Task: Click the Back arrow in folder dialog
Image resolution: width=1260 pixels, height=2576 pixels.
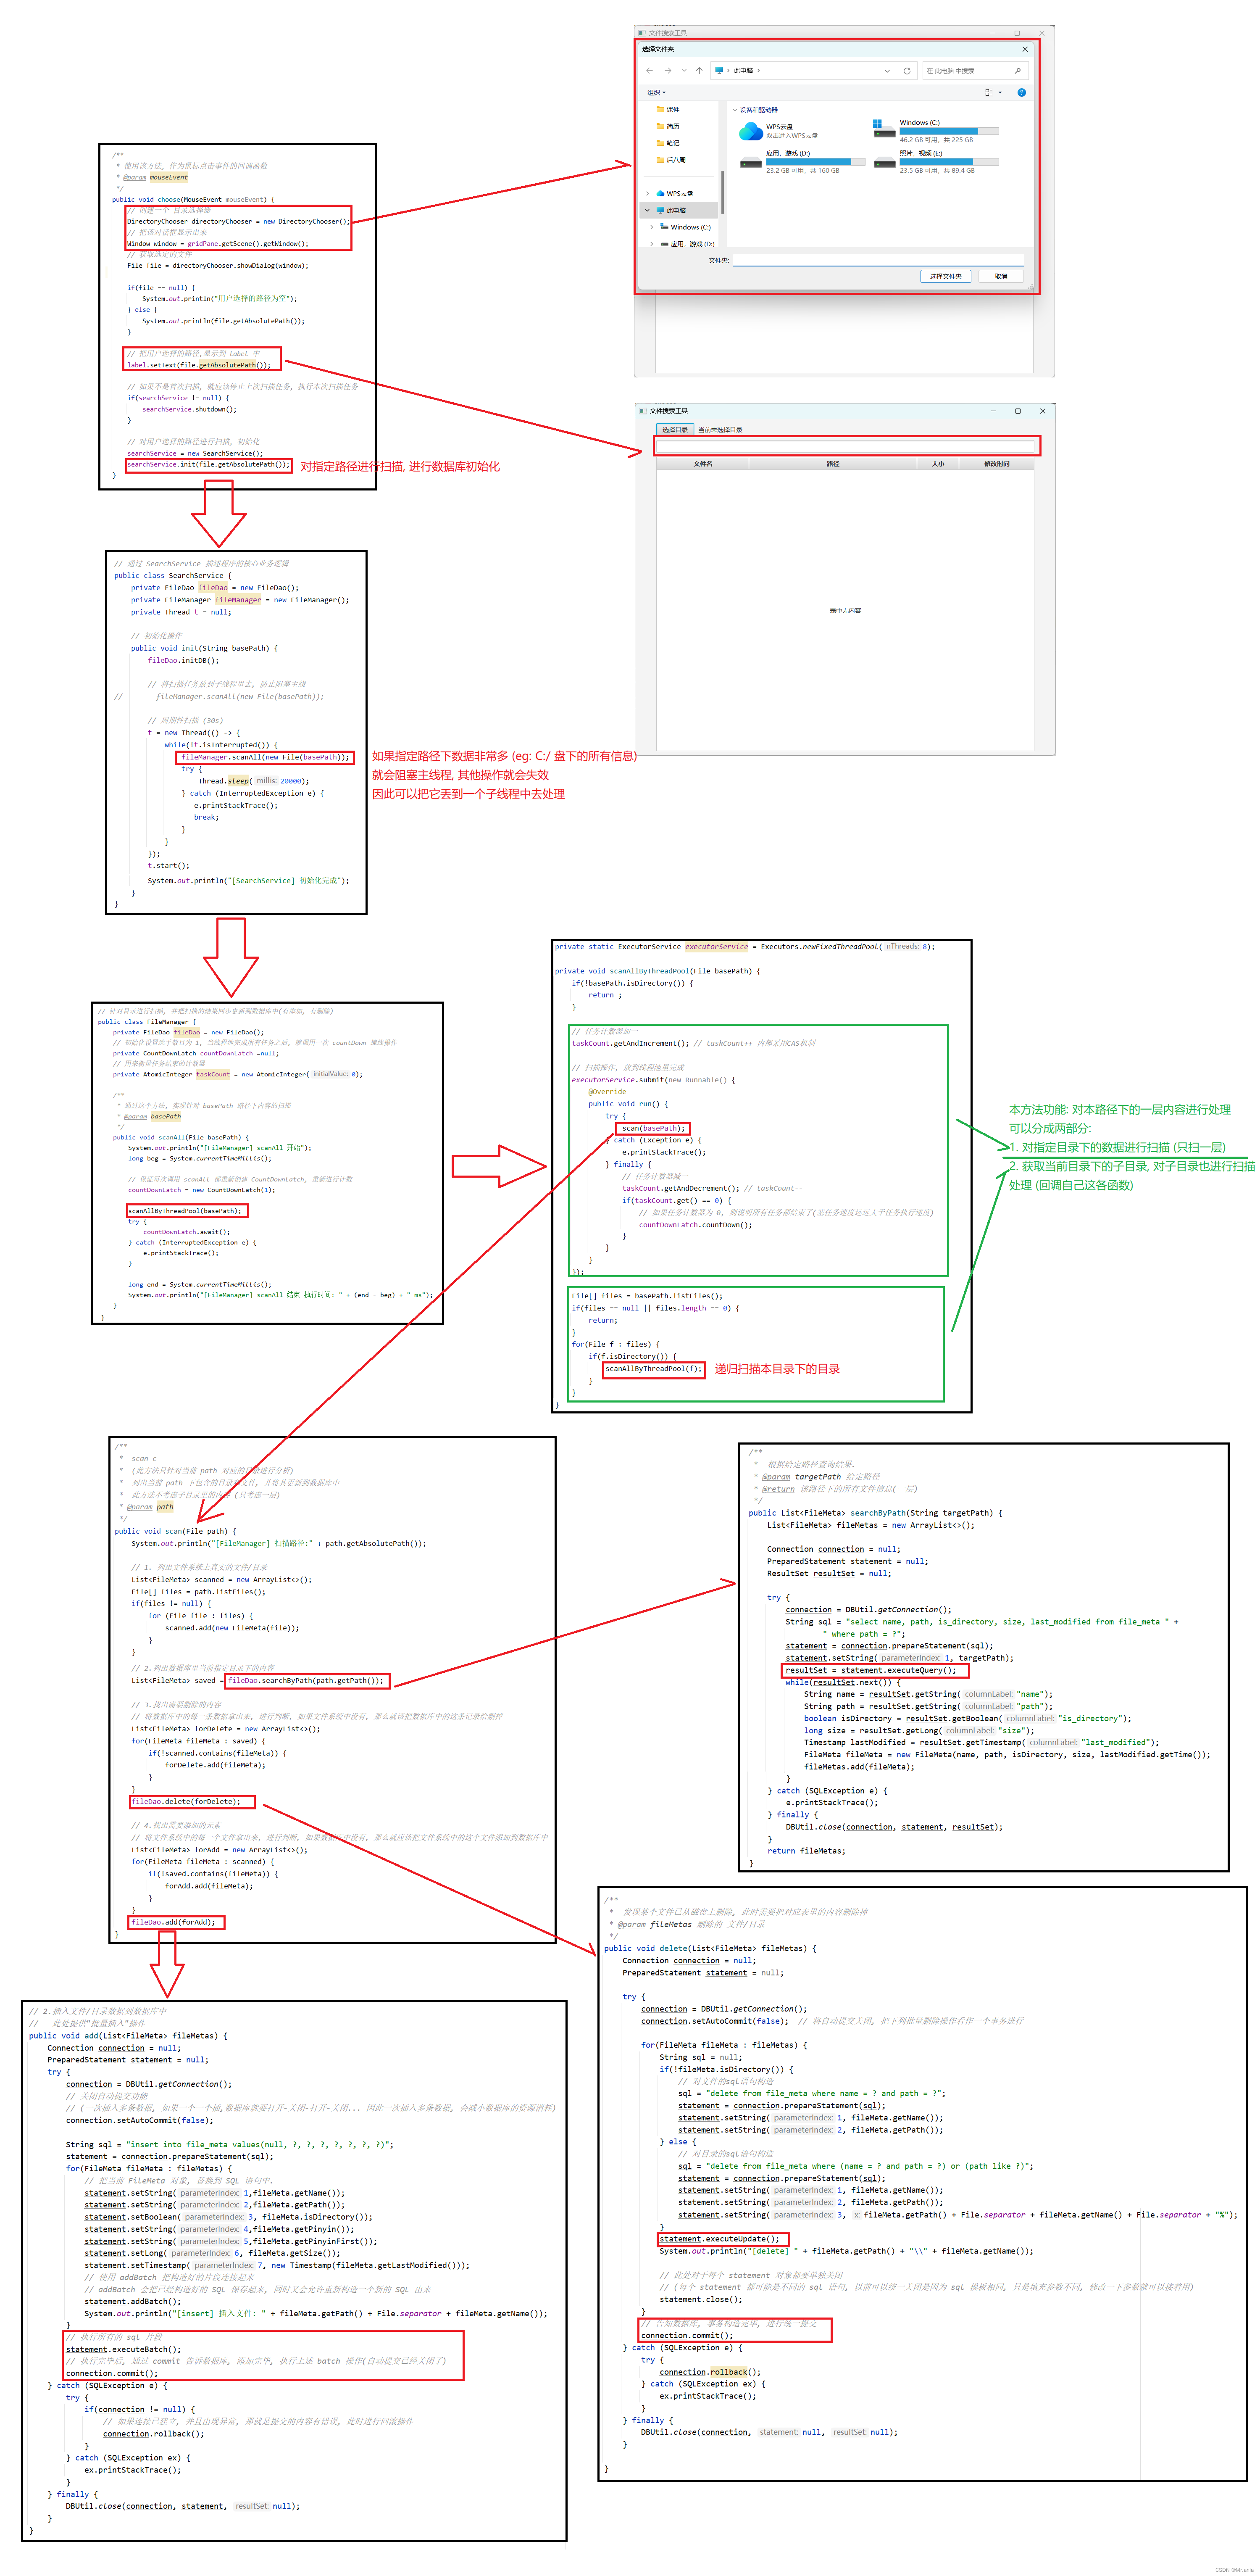Action: 649,71
